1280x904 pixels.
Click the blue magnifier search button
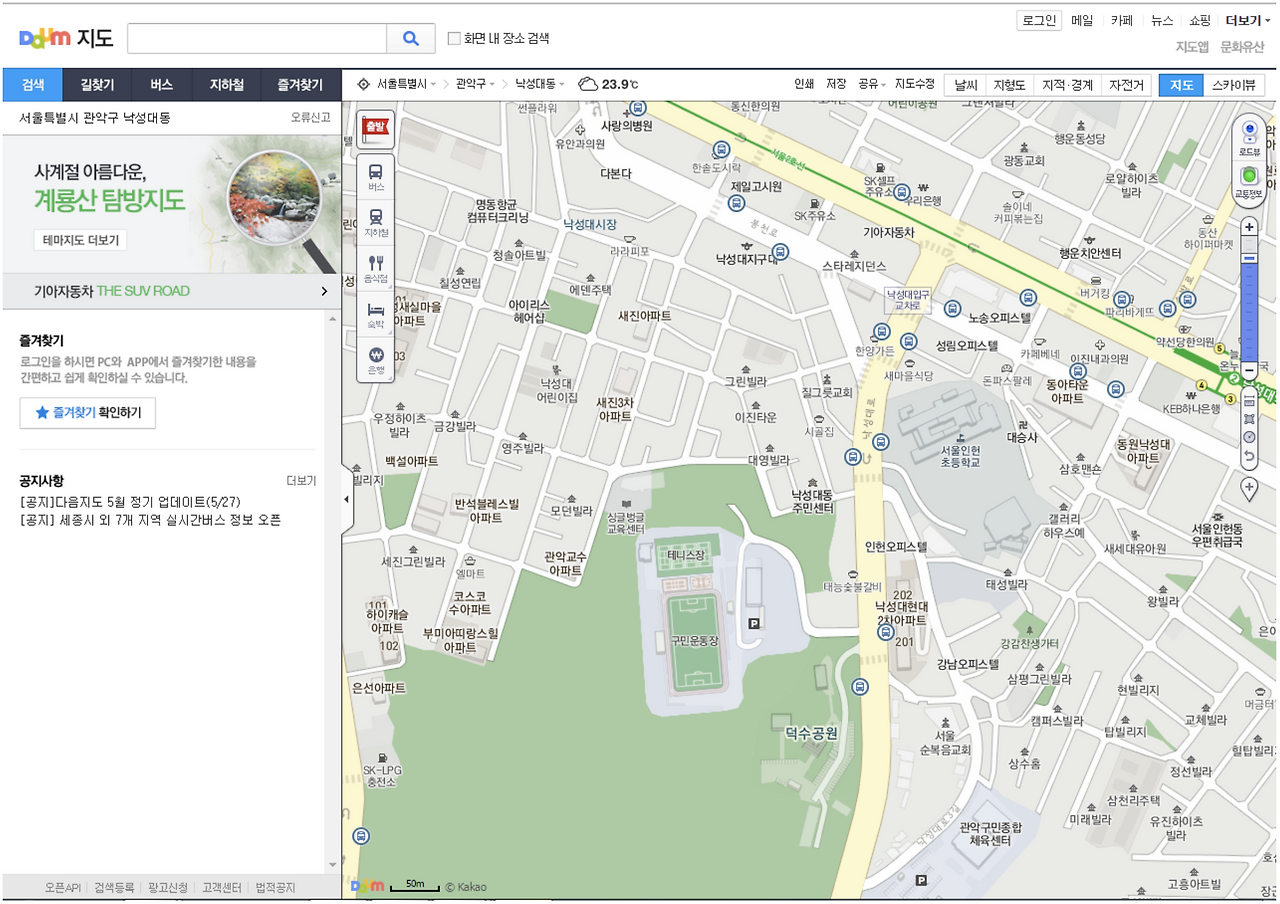tap(410, 38)
